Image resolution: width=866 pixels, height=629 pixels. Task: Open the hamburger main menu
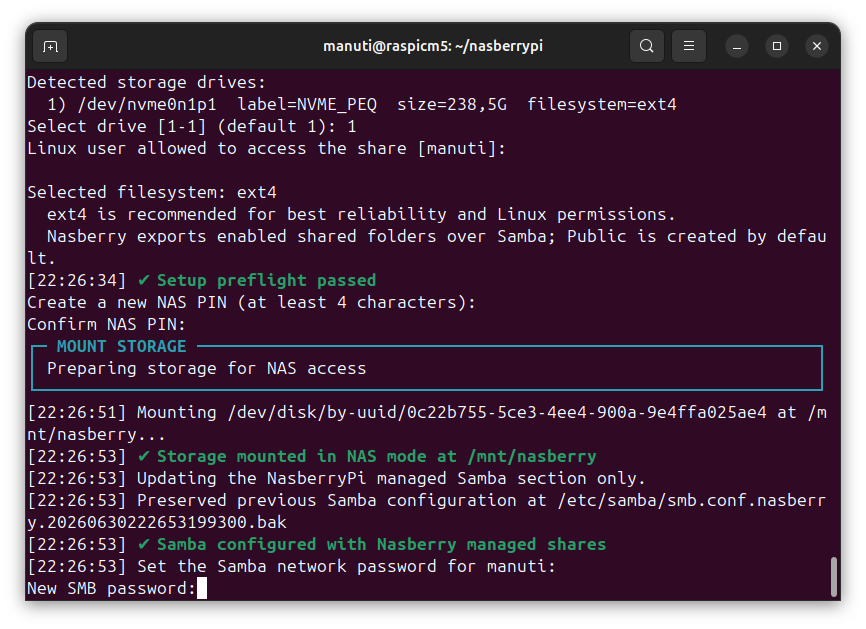(689, 46)
